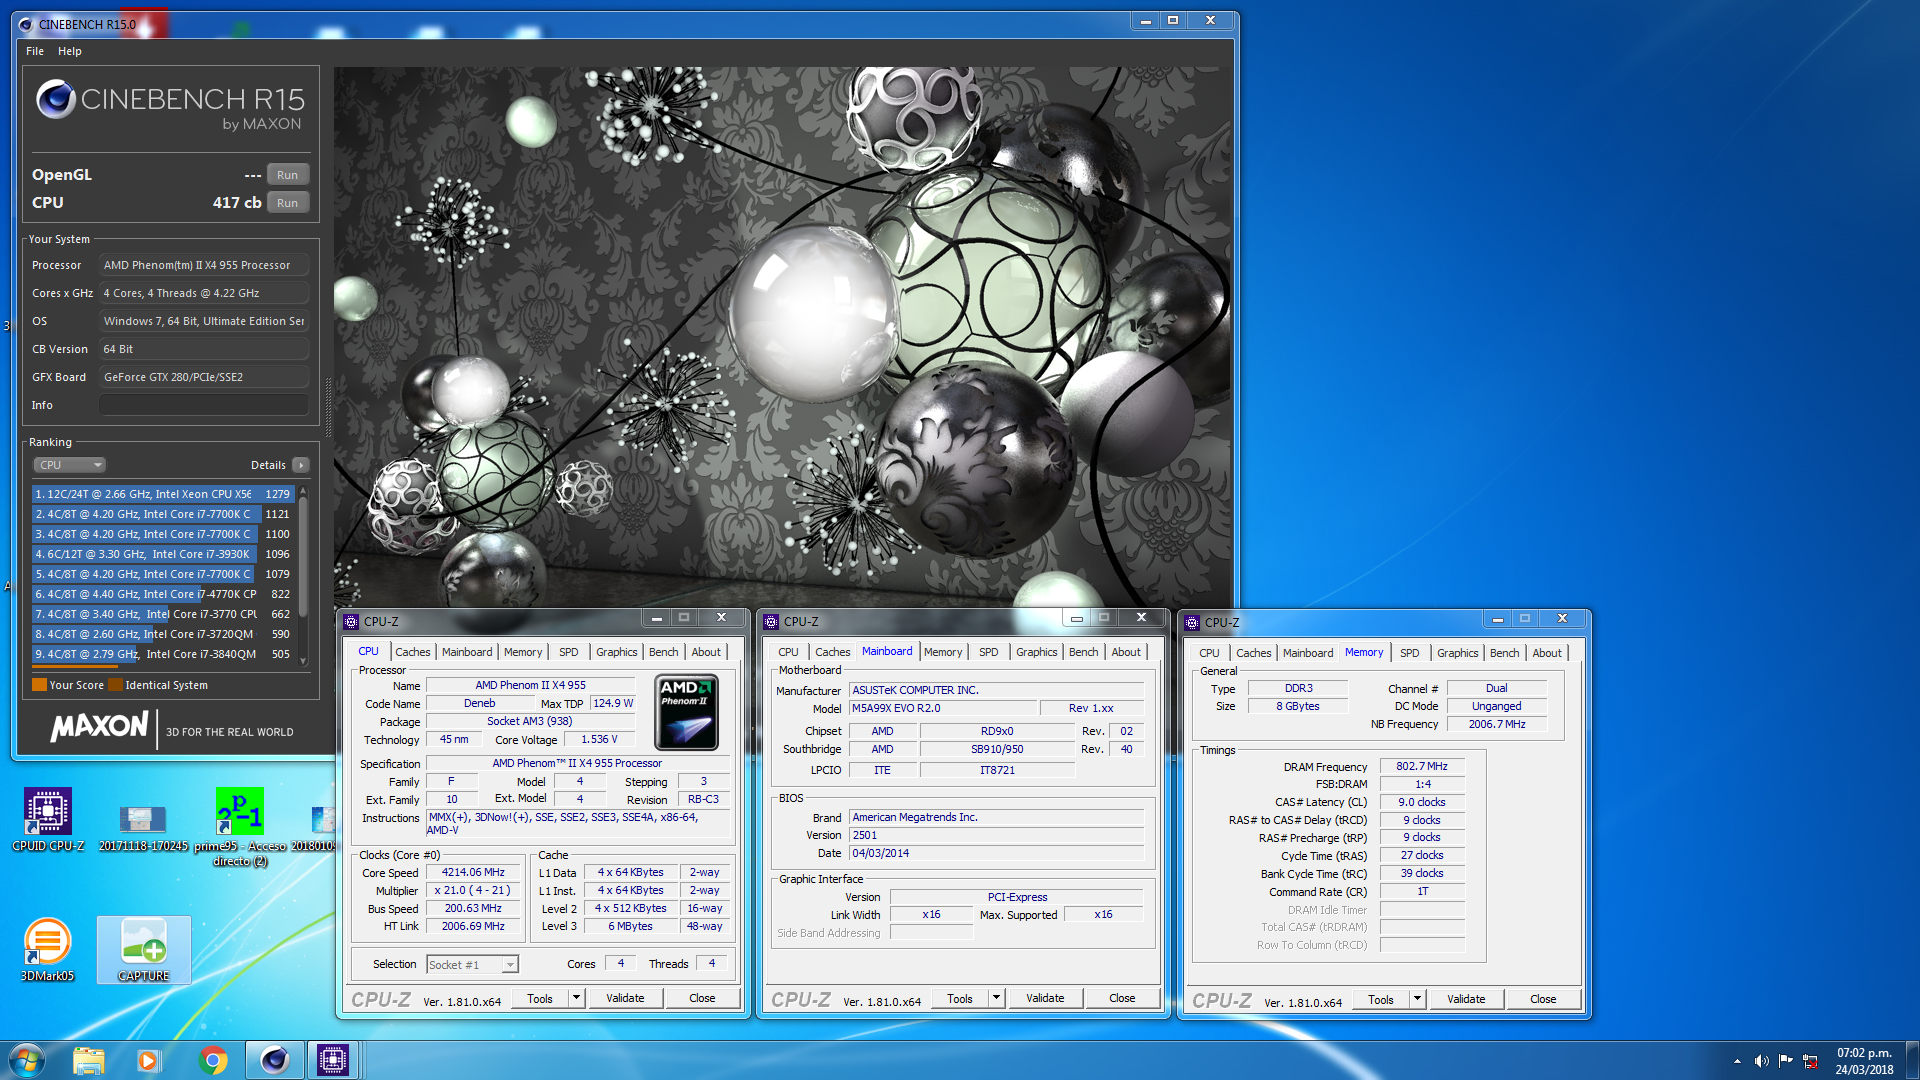Open Action Center flag icon

(1785, 1061)
